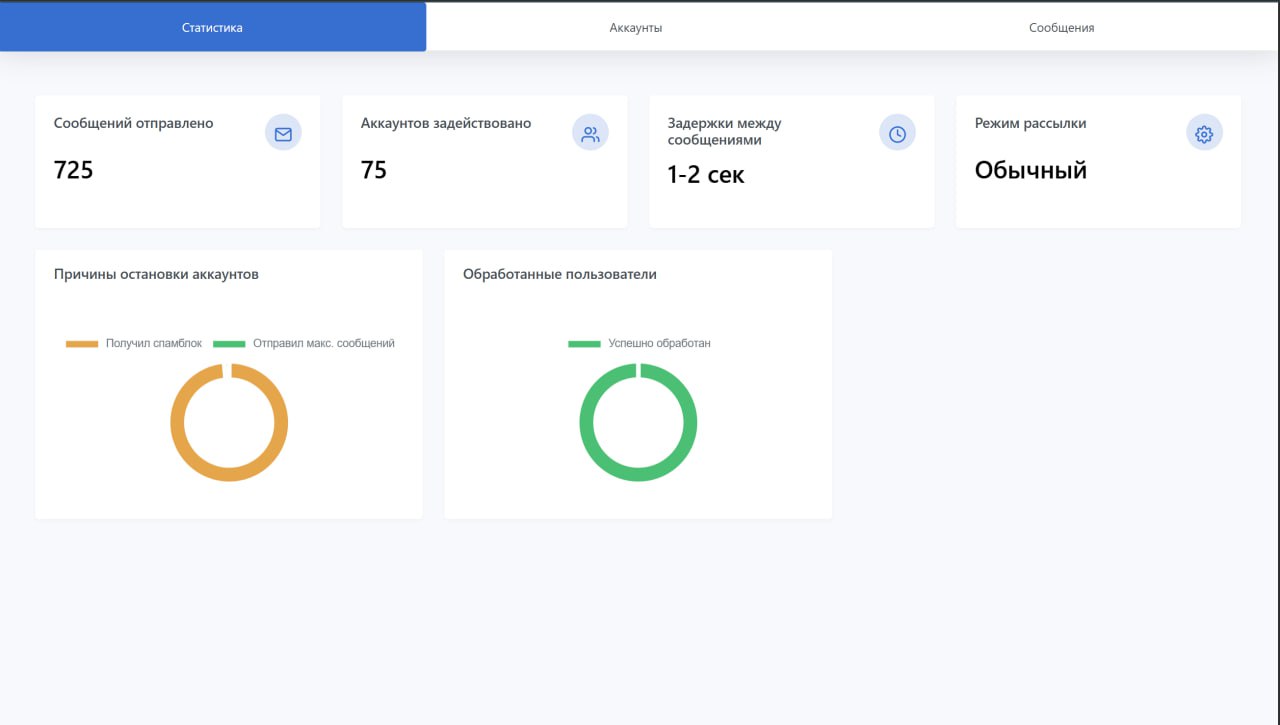
Task: Click the envelope icon in messages sent card
Action: pos(283,134)
